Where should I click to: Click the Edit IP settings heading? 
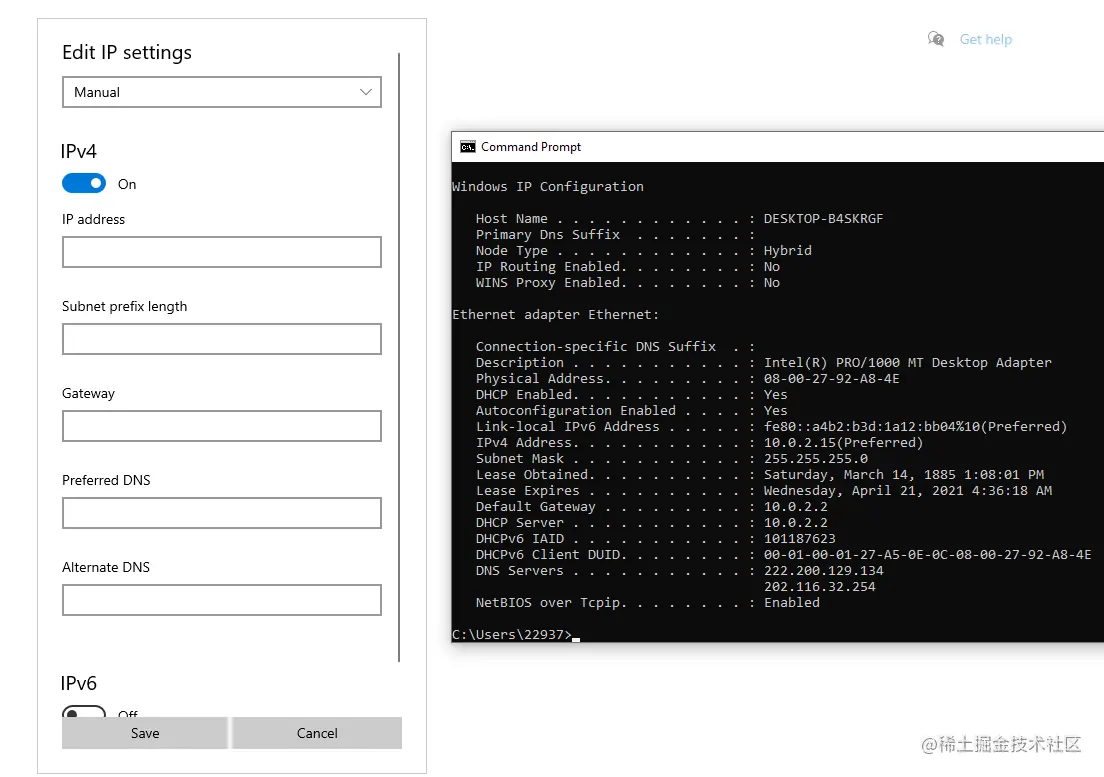point(127,53)
